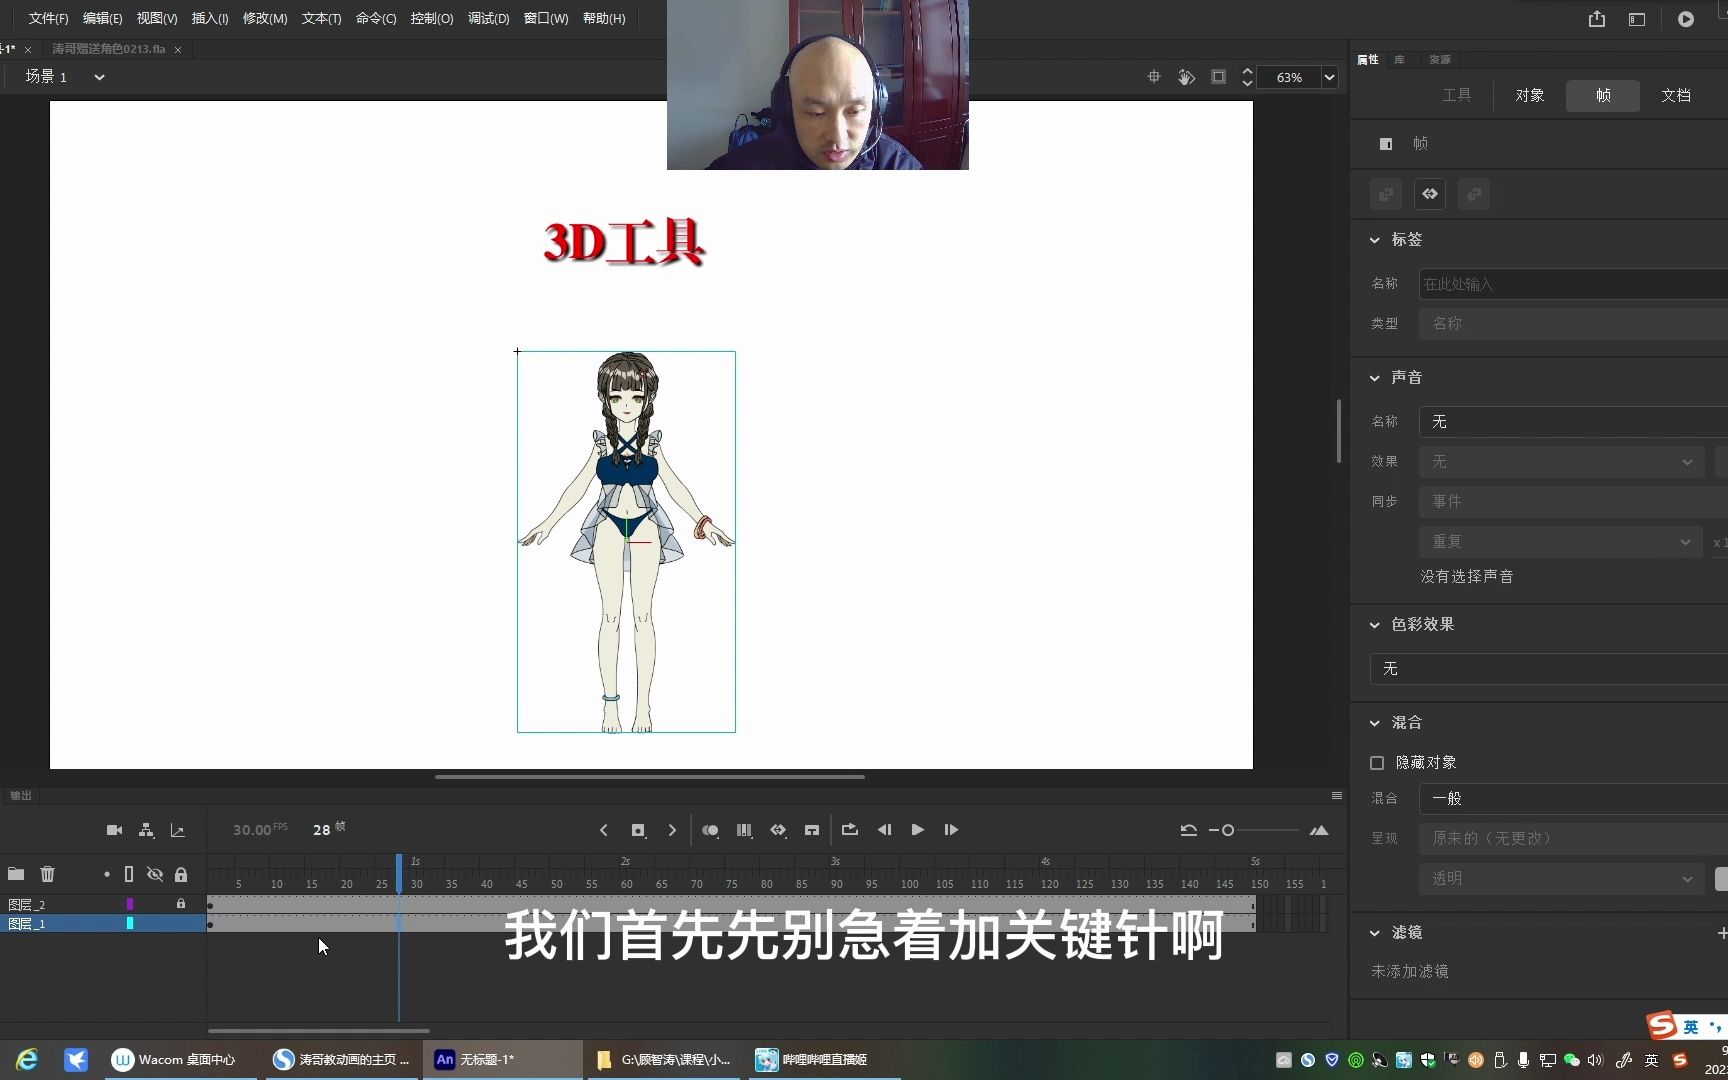The height and width of the screenshot is (1080, 1728).
Task: Click the Test Movie play icon
Action: [x=1686, y=19]
